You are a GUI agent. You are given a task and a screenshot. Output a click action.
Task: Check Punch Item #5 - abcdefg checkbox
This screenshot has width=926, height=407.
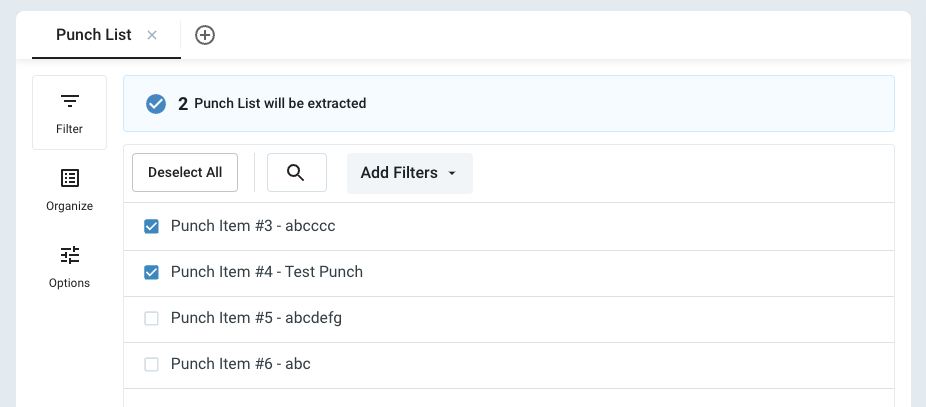click(152, 319)
